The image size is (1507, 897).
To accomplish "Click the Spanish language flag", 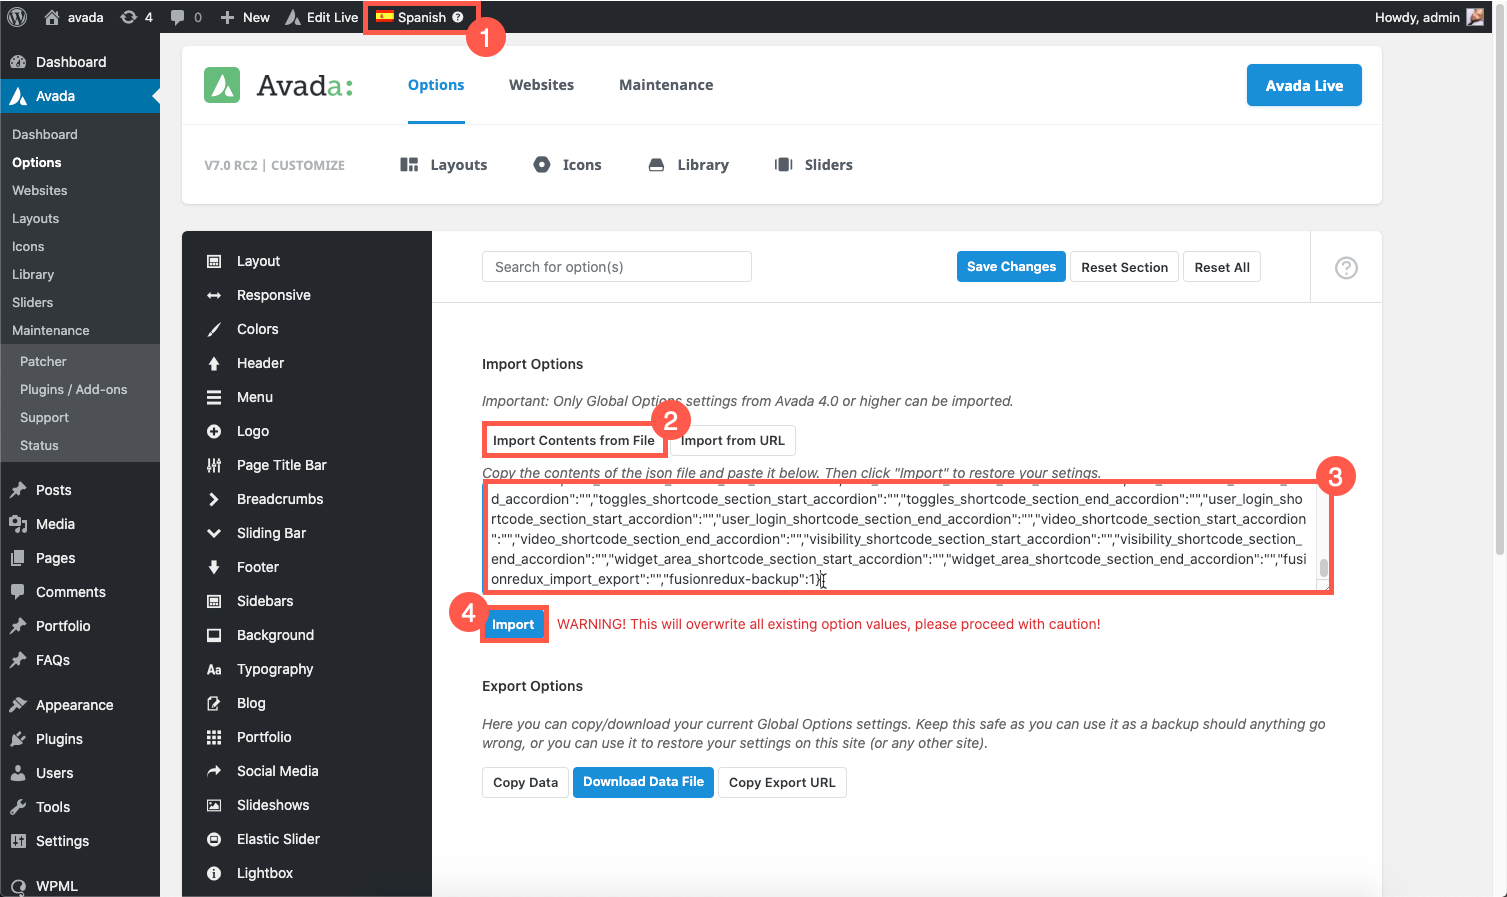I will [384, 17].
